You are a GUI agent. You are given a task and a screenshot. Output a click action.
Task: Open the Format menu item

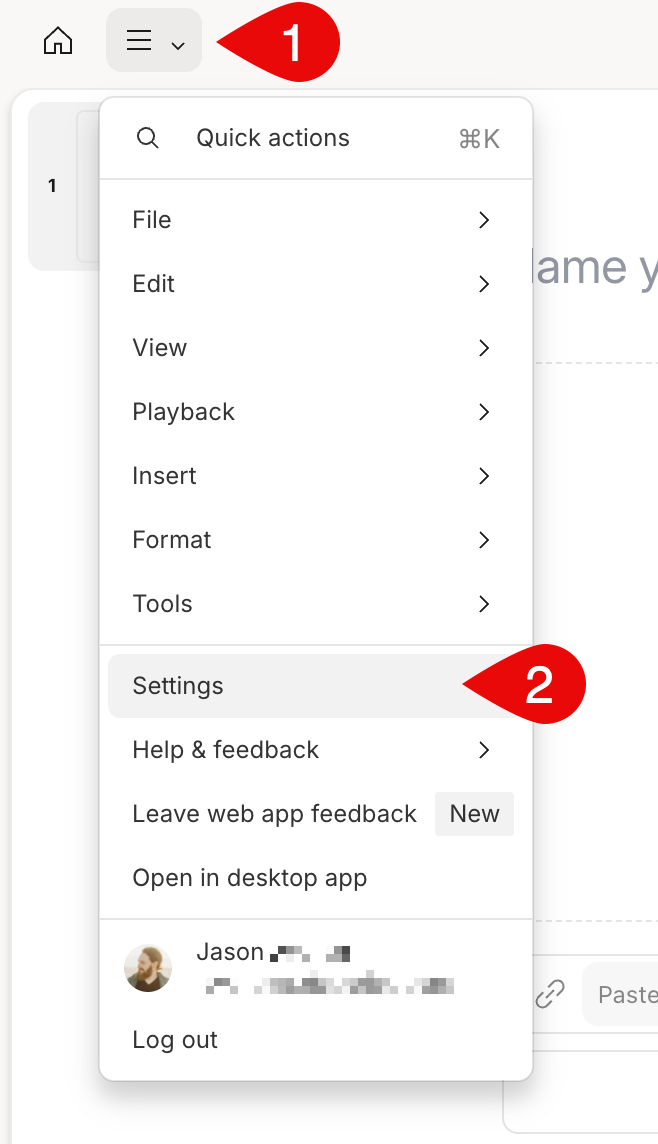click(x=316, y=540)
